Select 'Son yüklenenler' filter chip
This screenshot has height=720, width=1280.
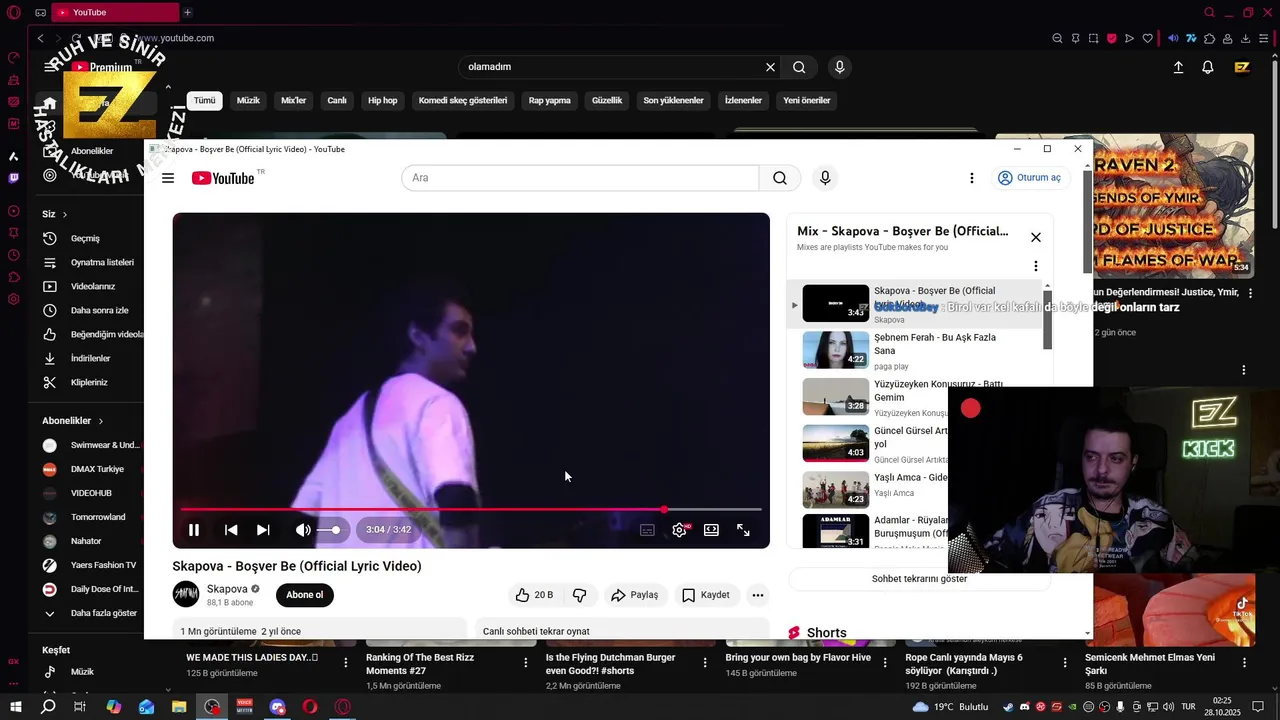point(673,100)
